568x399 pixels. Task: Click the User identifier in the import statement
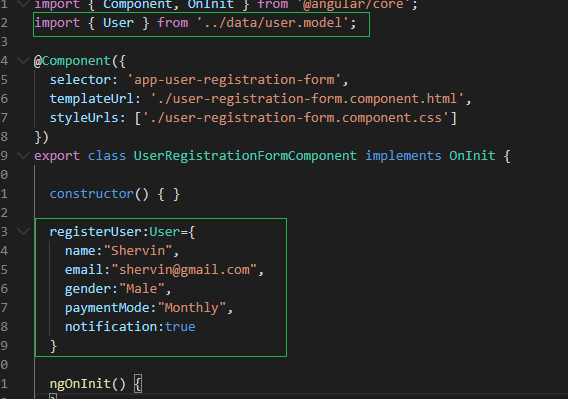(x=118, y=23)
